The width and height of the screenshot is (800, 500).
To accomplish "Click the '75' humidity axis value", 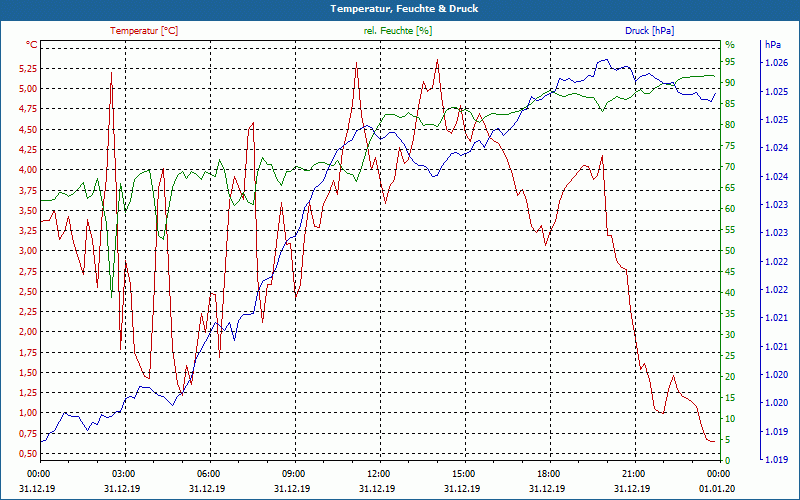I will click(x=730, y=146).
